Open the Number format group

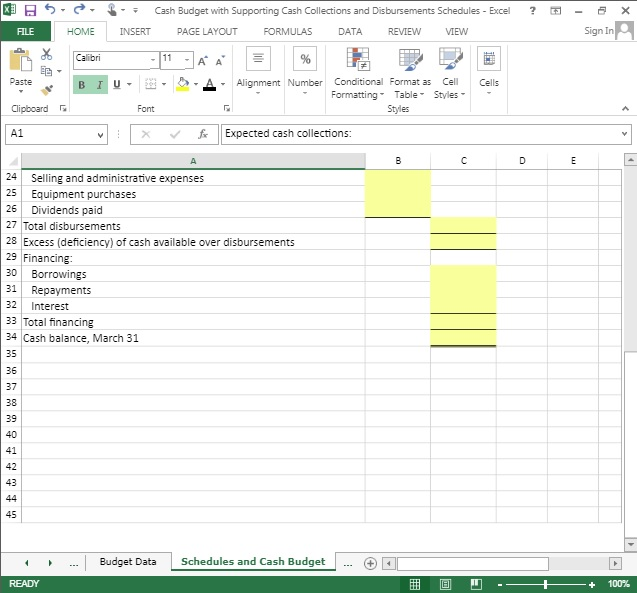[305, 71]
